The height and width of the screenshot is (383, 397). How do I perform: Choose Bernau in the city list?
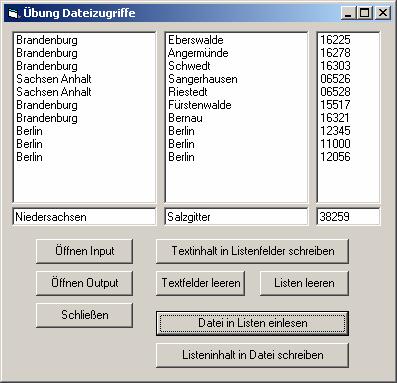click(236, 118)
